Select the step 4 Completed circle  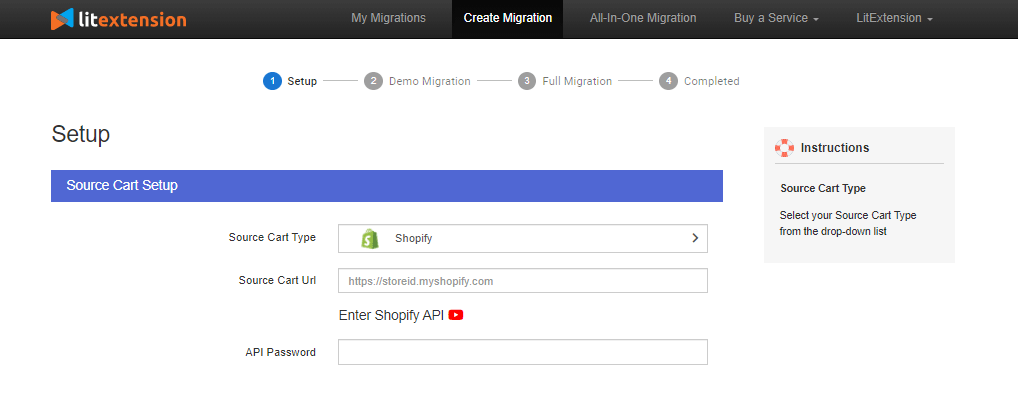point(668,81)
